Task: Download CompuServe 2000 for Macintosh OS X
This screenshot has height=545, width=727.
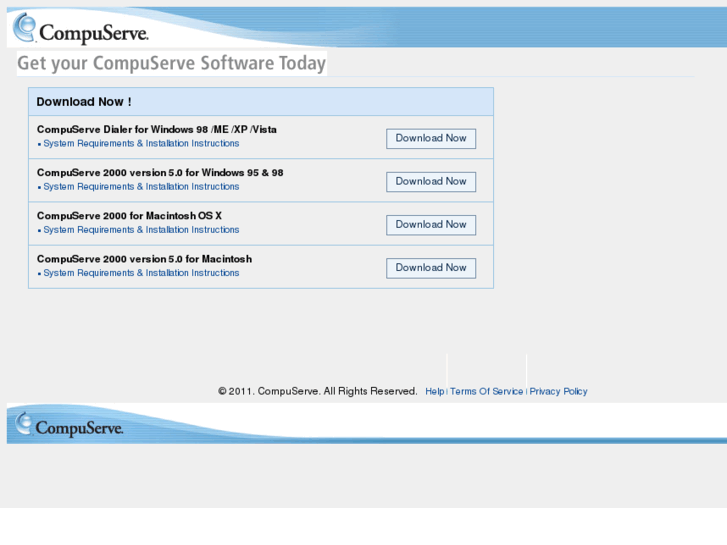Action: coord(431,224)
